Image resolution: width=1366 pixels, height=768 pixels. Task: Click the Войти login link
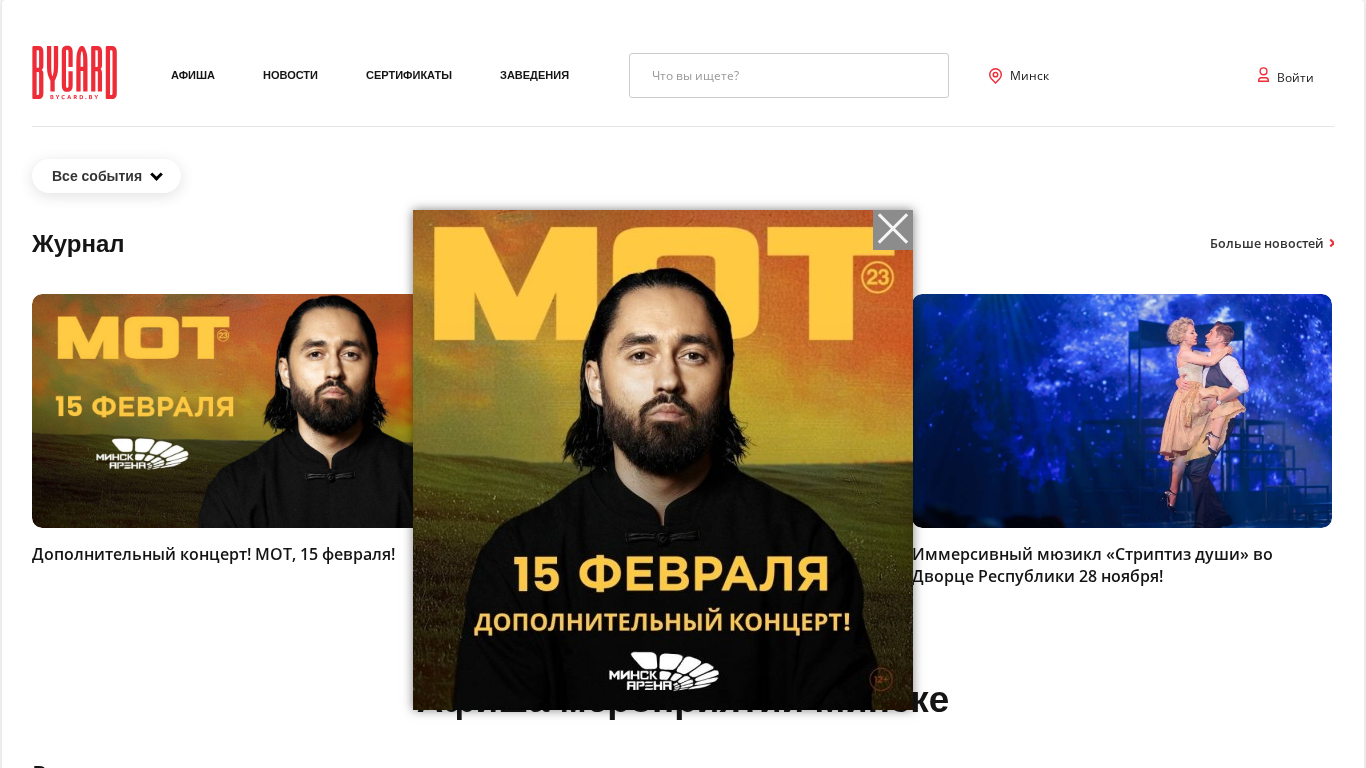tap(1295, 77)
